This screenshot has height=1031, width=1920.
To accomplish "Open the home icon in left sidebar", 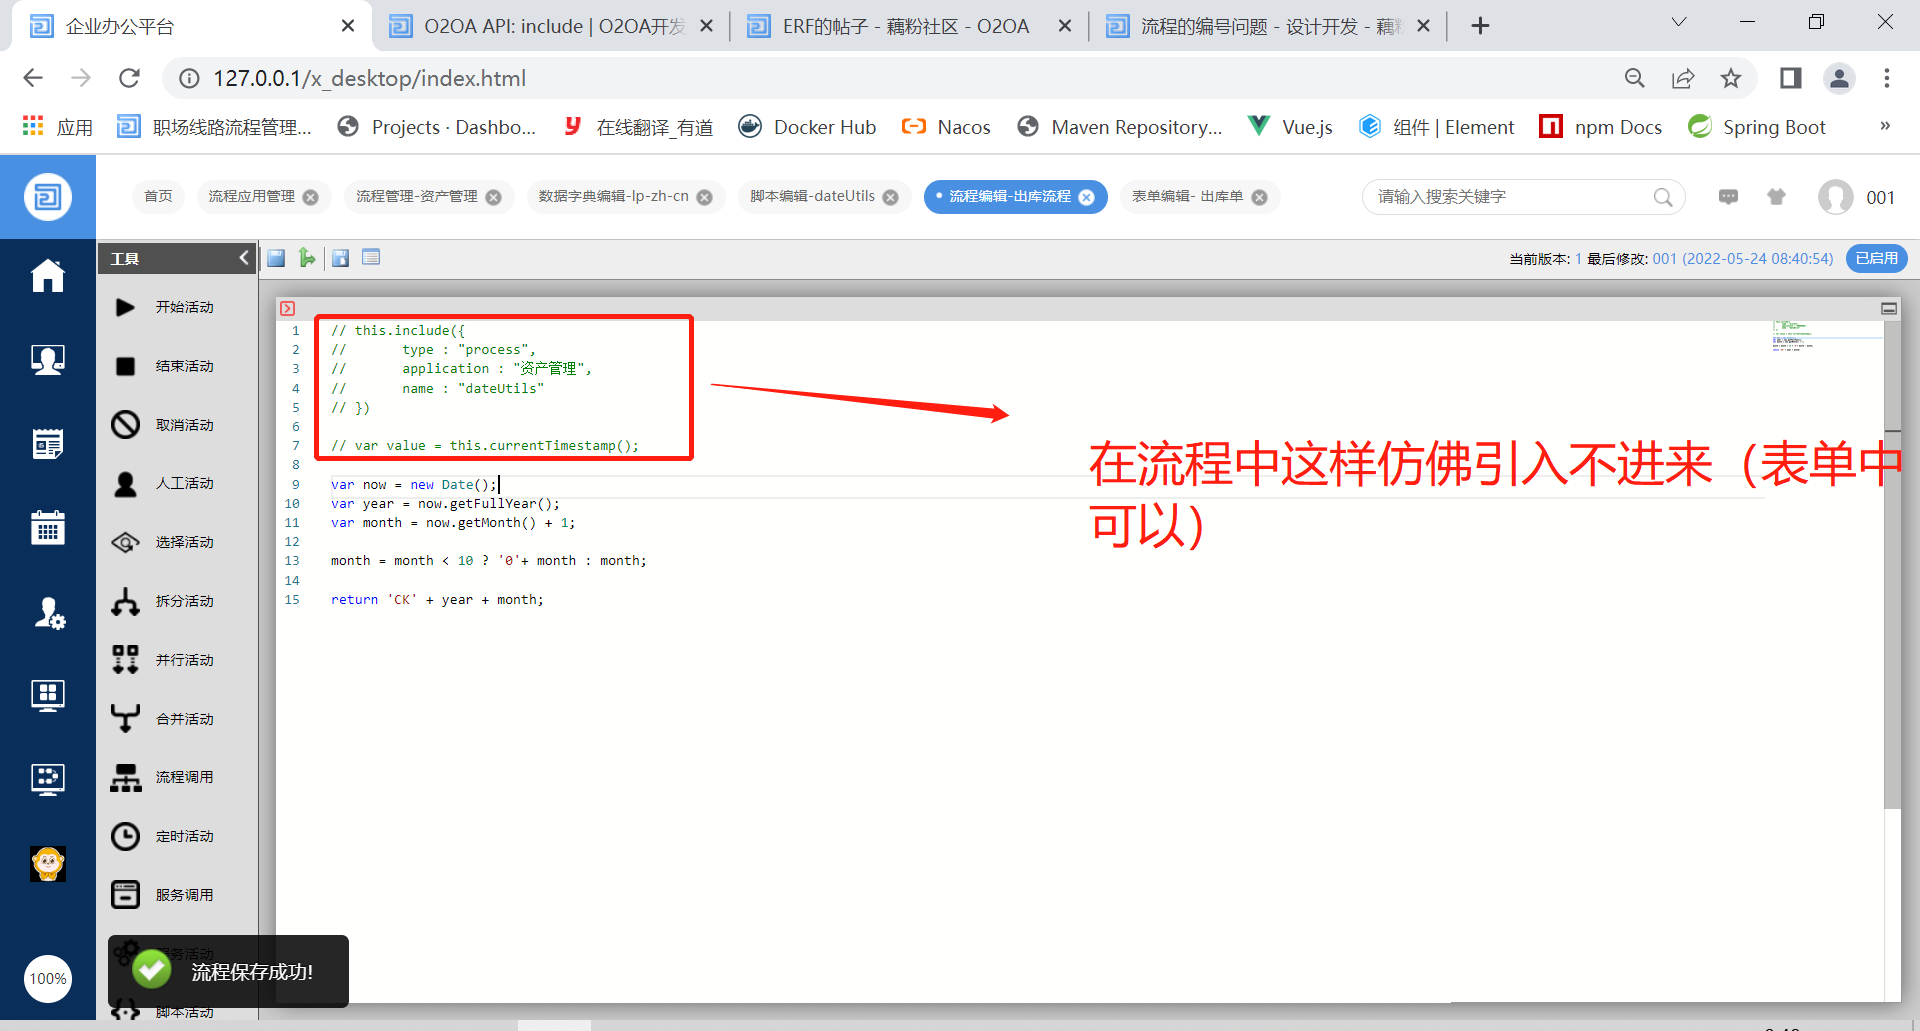I will (x=48, y=276).
